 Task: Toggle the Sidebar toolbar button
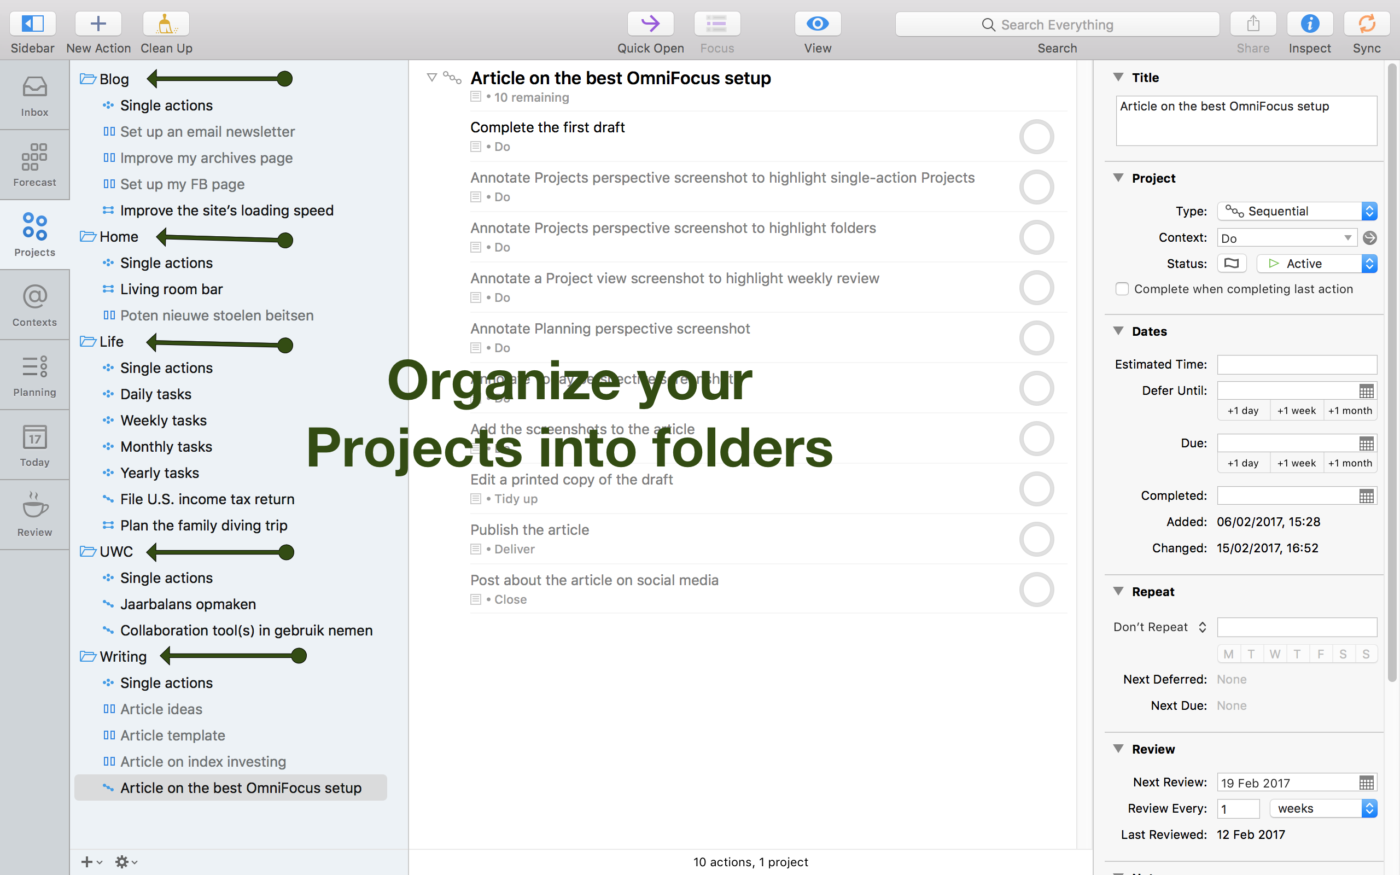[x=32, y=24]
